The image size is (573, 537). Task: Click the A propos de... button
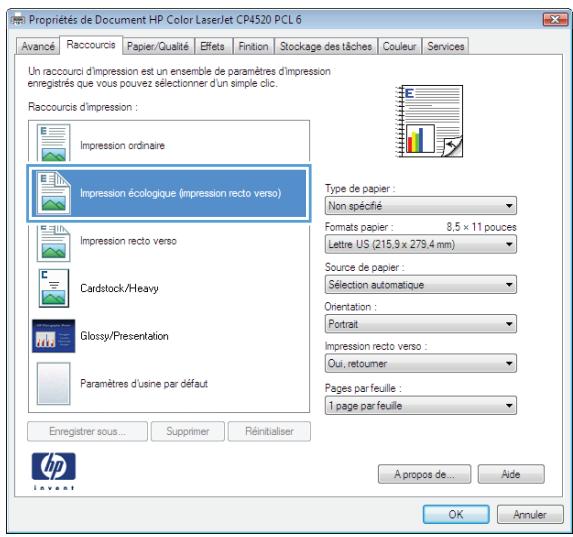click(424, 474)
